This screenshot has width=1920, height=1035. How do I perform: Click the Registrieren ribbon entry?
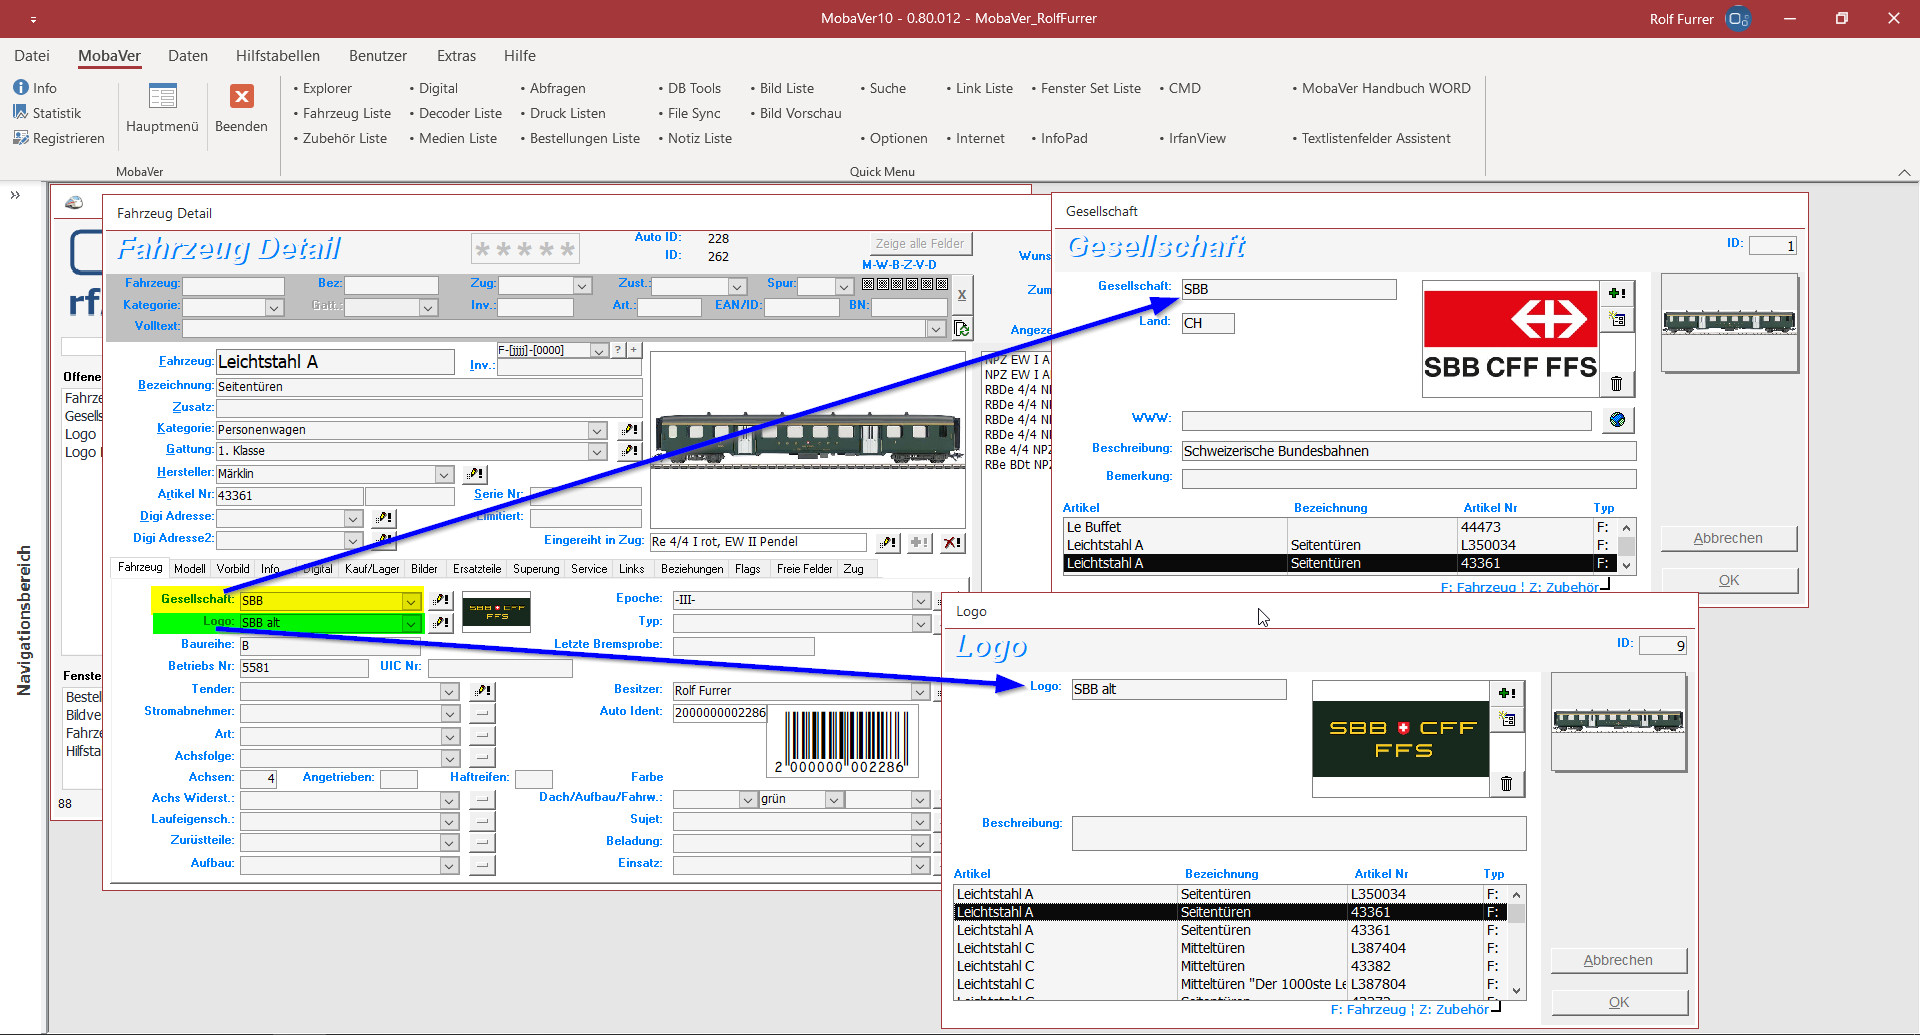tap(59, 138)
